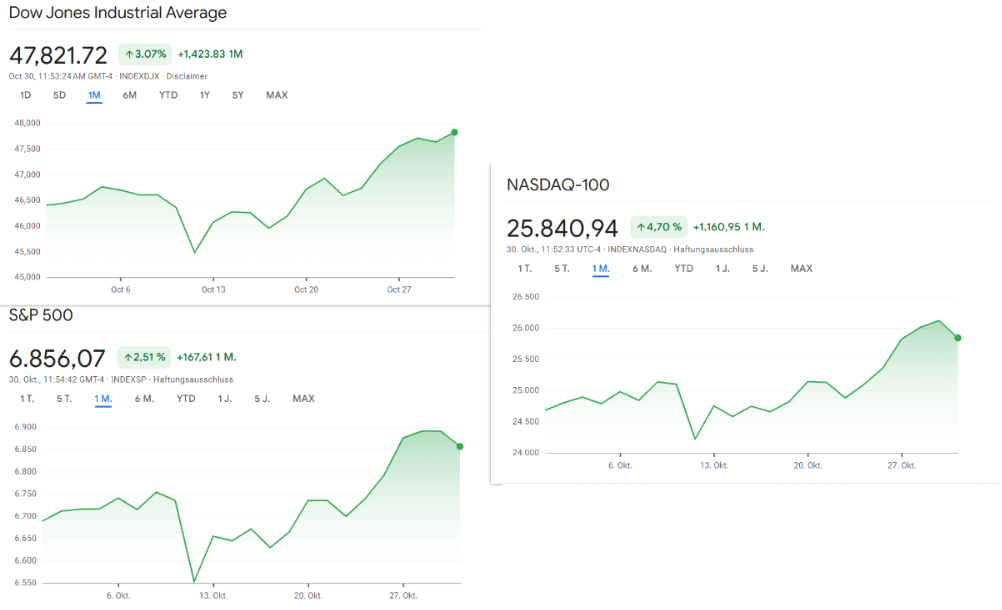Switch Dow Jones chart to 5Y view
The image size is (1002, 610).
(238, 95)
